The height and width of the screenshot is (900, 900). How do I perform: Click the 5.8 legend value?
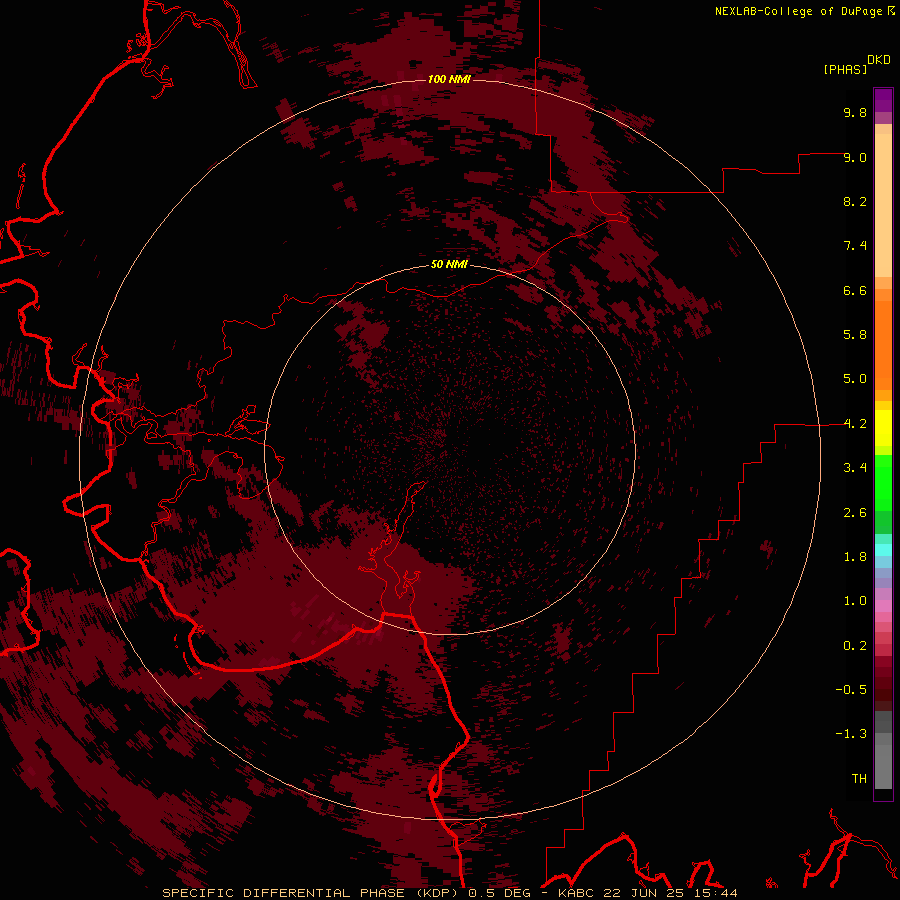coord(855,335)
